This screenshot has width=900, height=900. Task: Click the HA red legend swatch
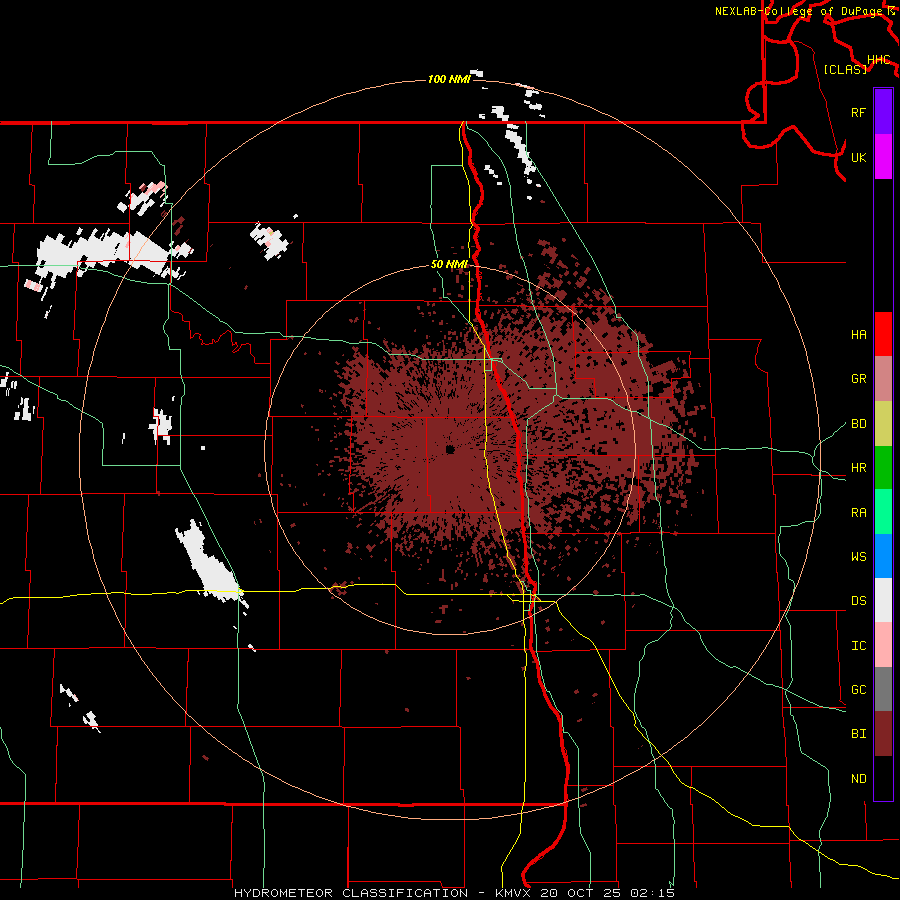(883, 334)
